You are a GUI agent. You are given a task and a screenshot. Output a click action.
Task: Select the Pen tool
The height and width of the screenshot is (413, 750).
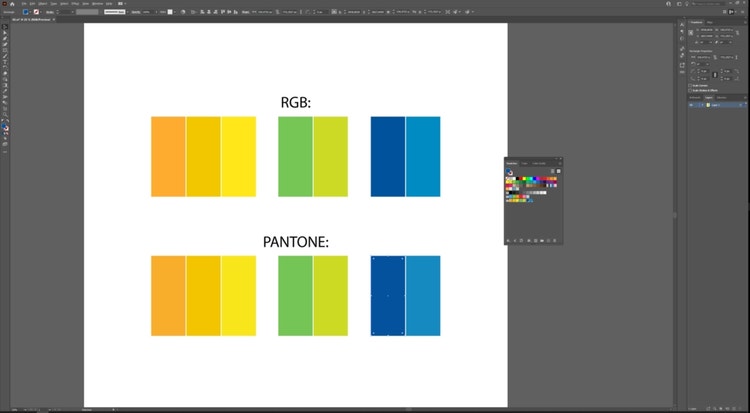pos(5,38)
